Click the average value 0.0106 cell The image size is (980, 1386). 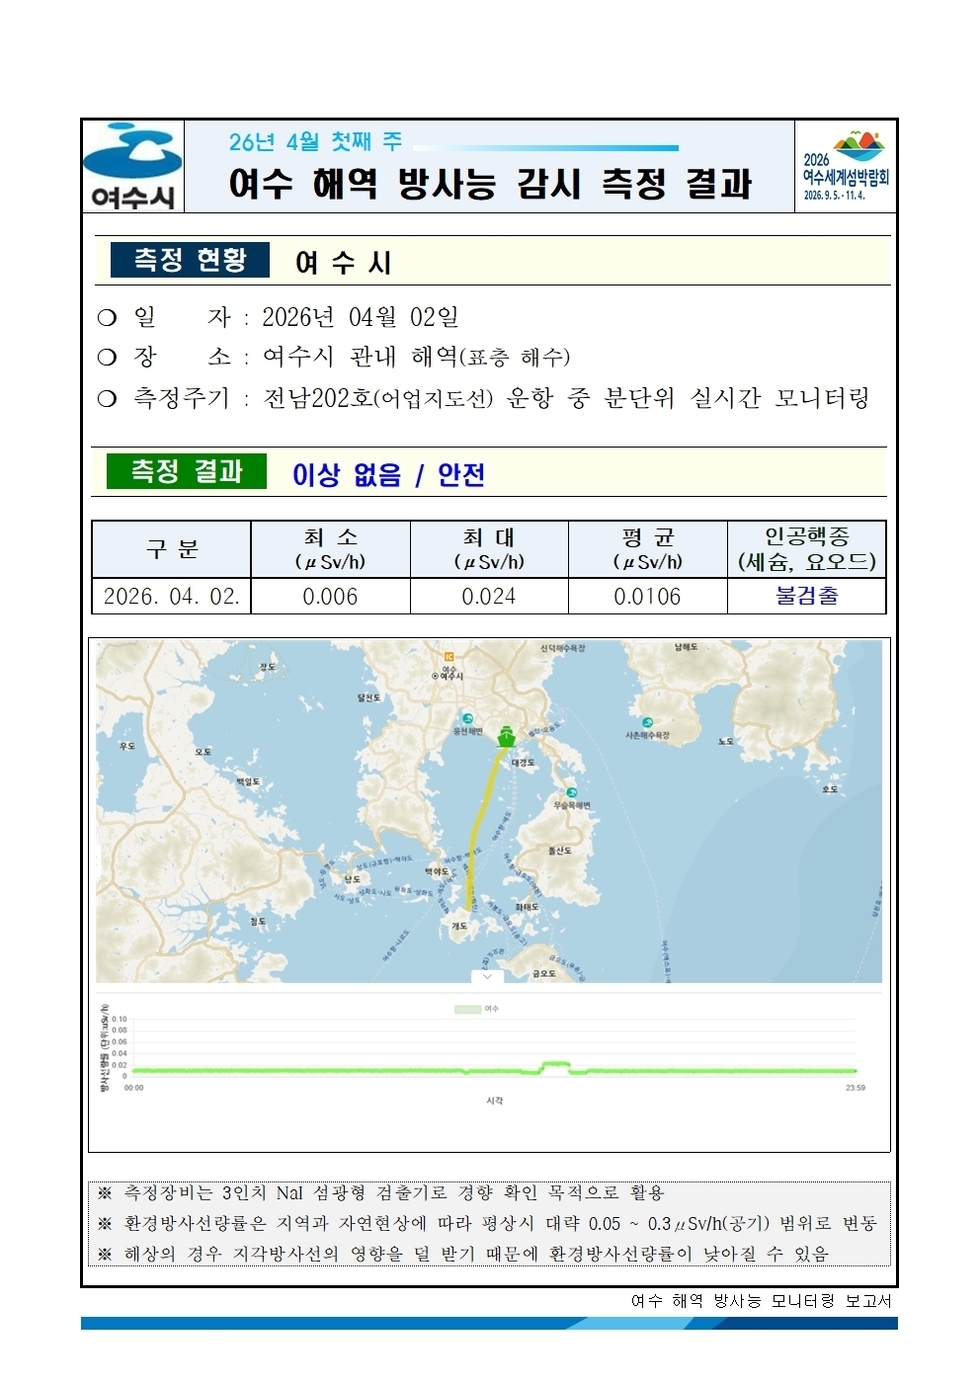click(648, 596)
